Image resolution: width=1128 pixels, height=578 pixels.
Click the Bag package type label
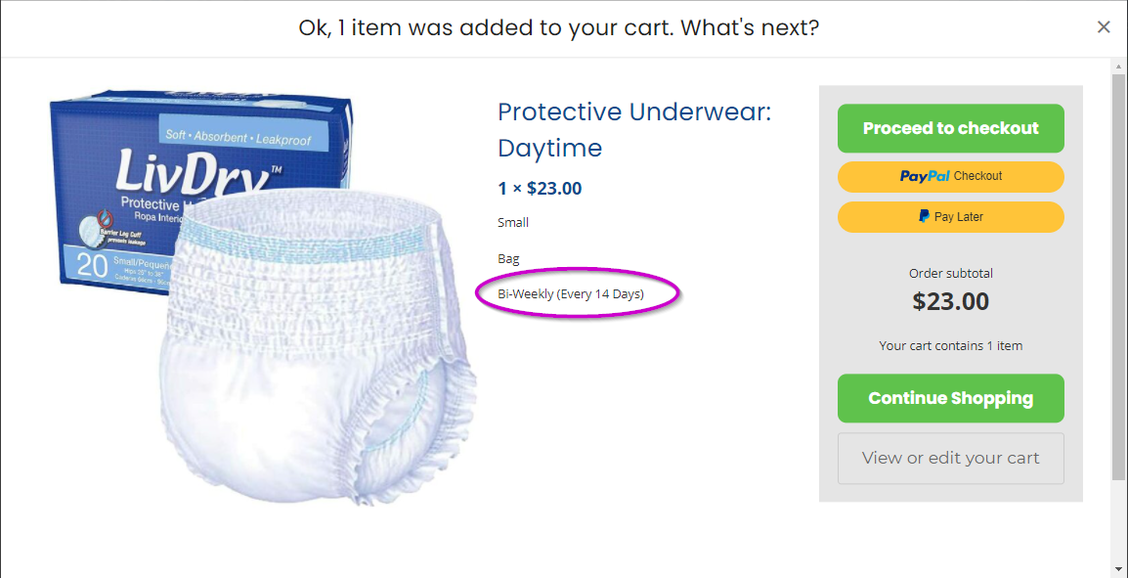point(509,258)
